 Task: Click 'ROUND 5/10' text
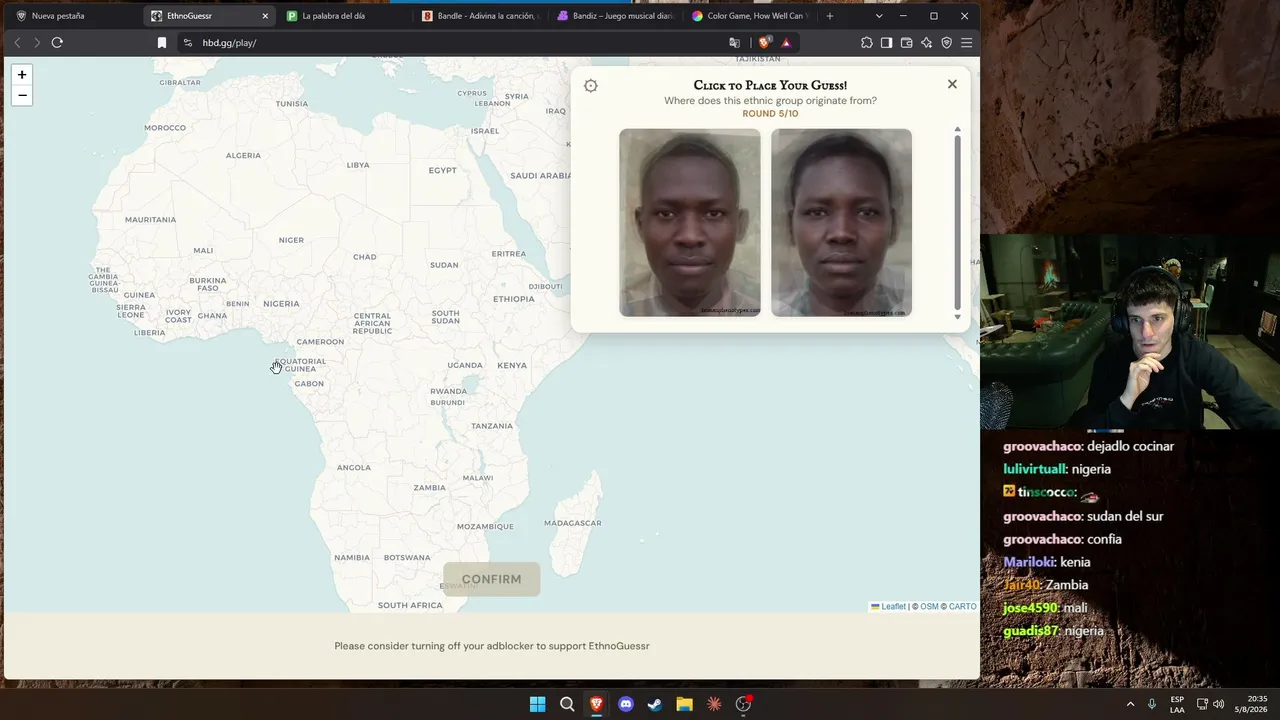pos(770,114)
